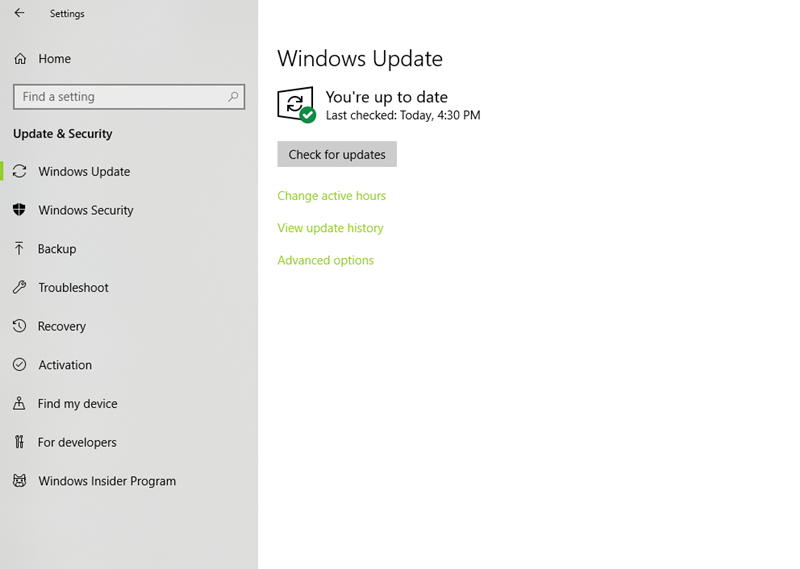Image resolution: width=800 pixels, height=569 pixels.
Task: Click the For developers tools icon
Action: click(x=19, y=442)
